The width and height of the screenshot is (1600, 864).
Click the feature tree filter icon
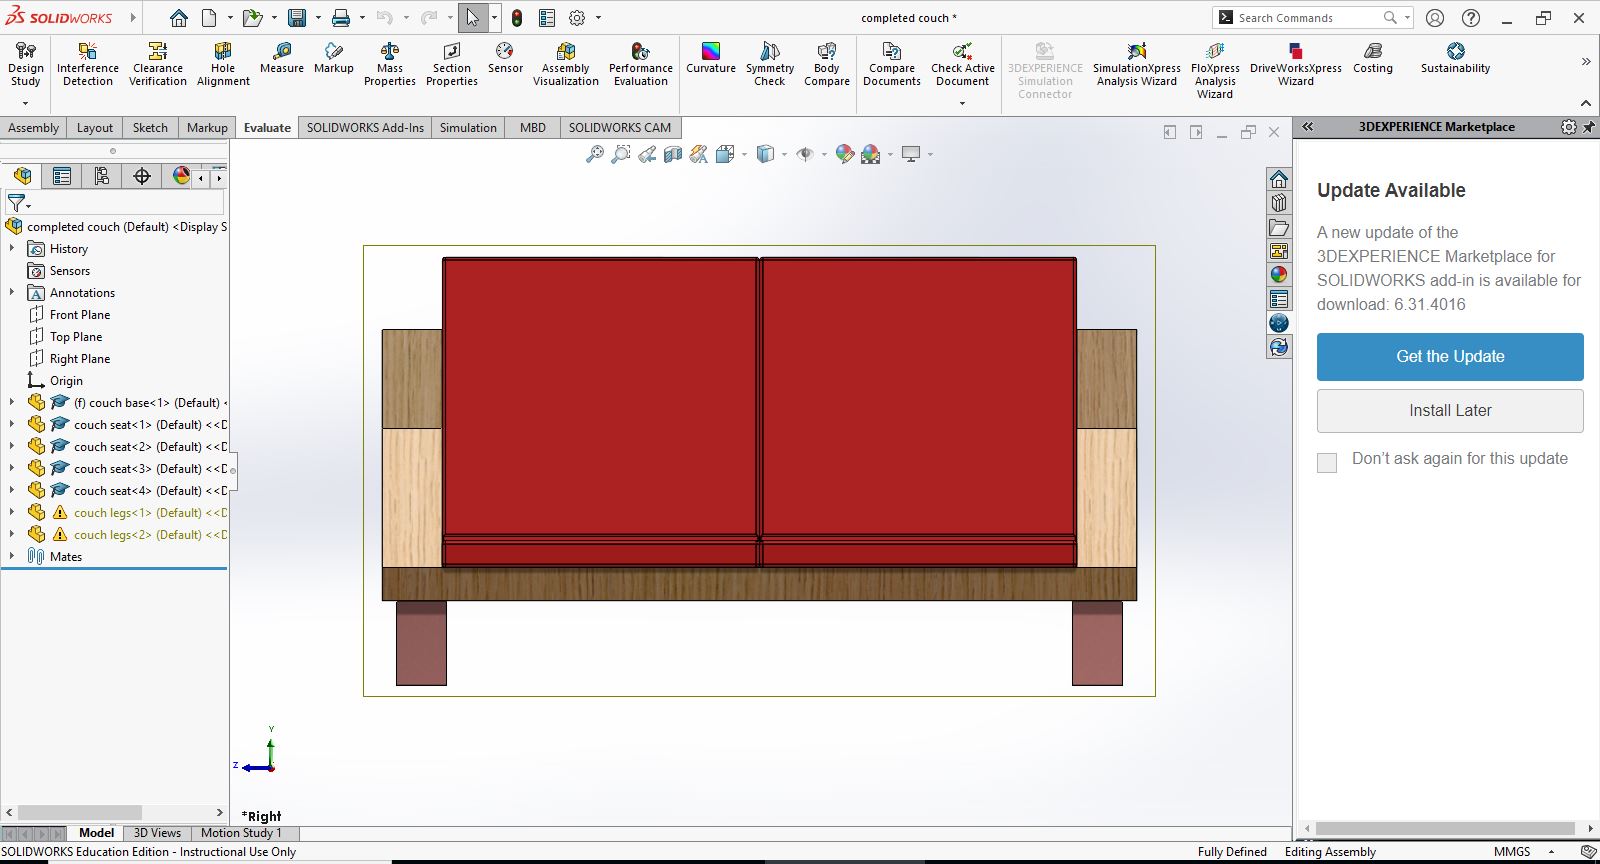pyautogui.click(x=16, y=203)
